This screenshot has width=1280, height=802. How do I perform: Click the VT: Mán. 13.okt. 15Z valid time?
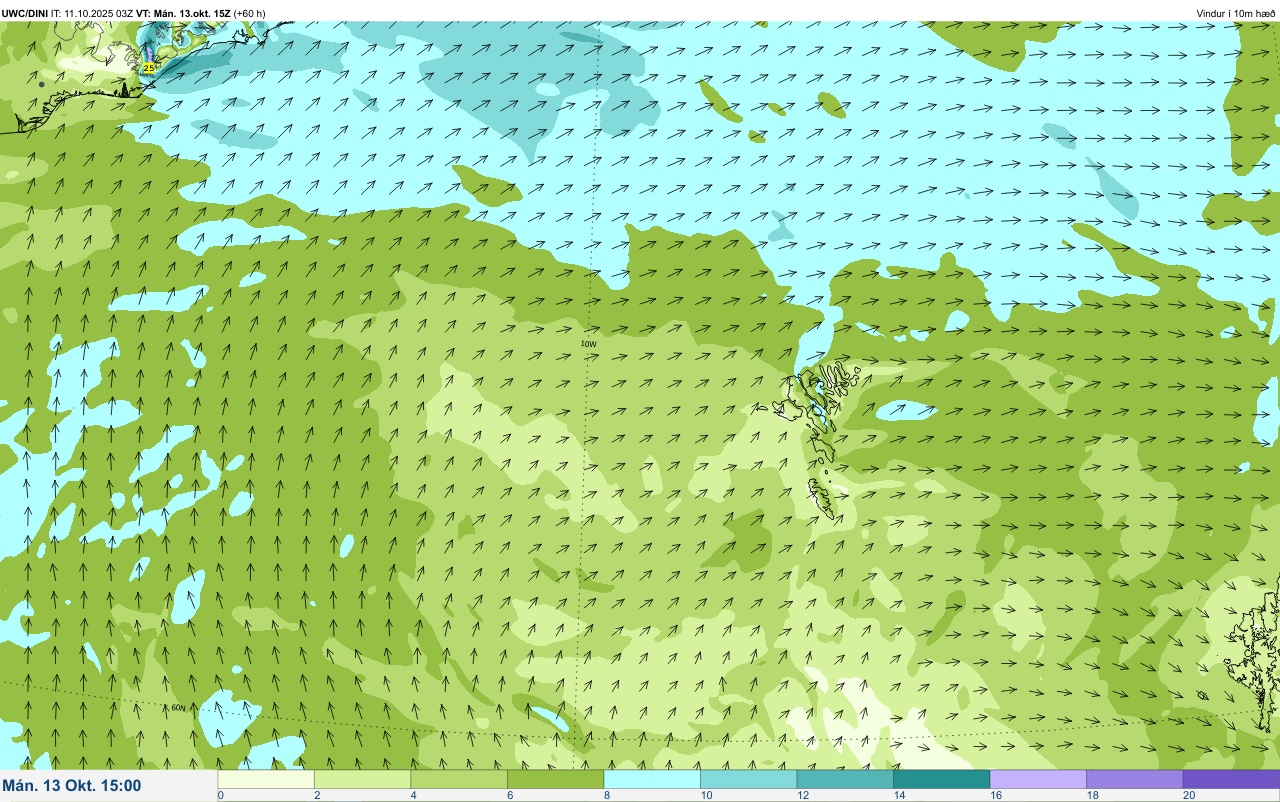(x=183, y=13)
